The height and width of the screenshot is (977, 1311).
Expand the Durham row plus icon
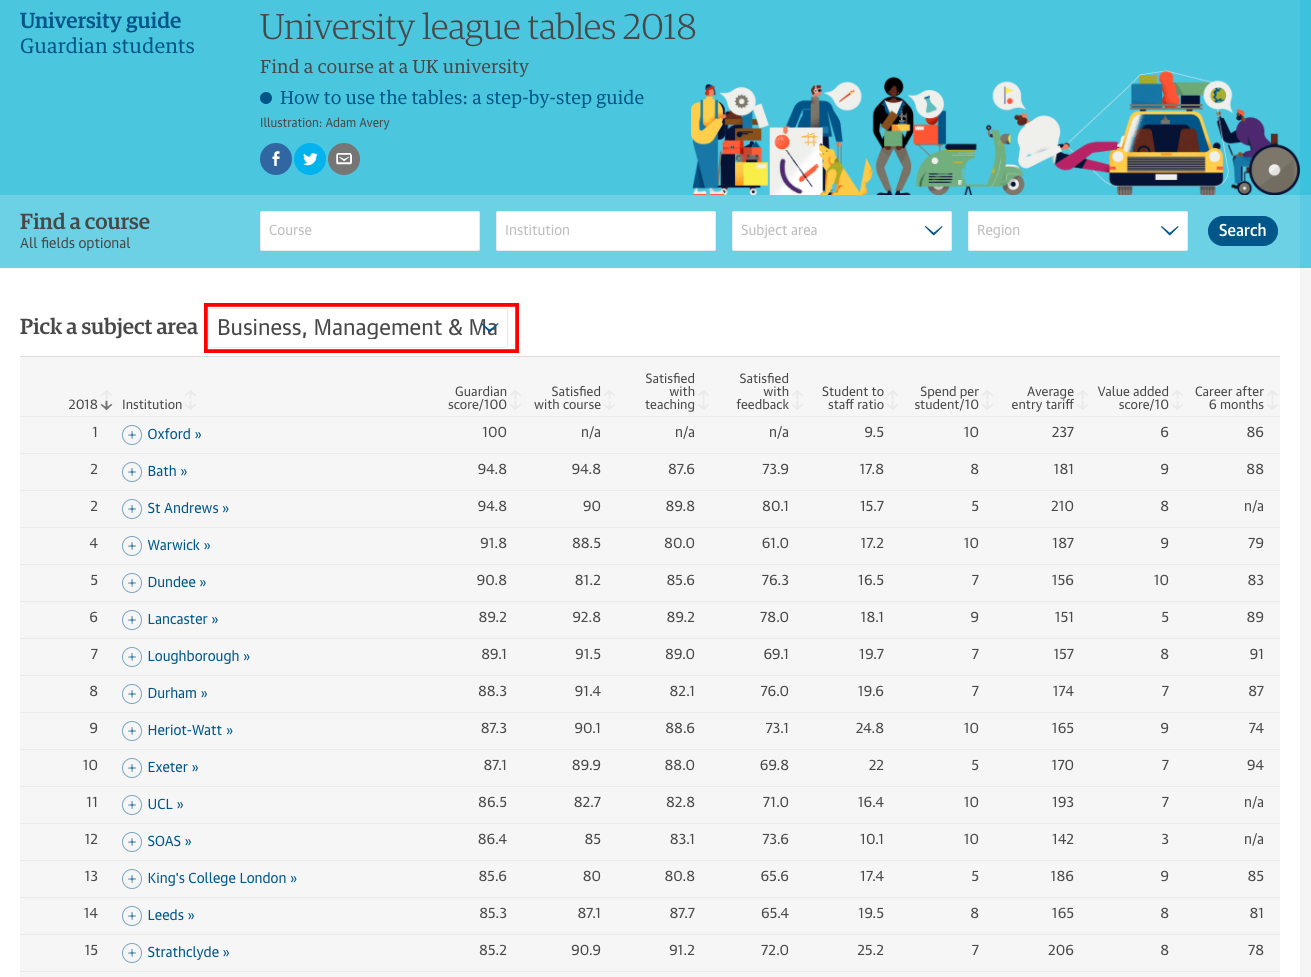[132, 694]
